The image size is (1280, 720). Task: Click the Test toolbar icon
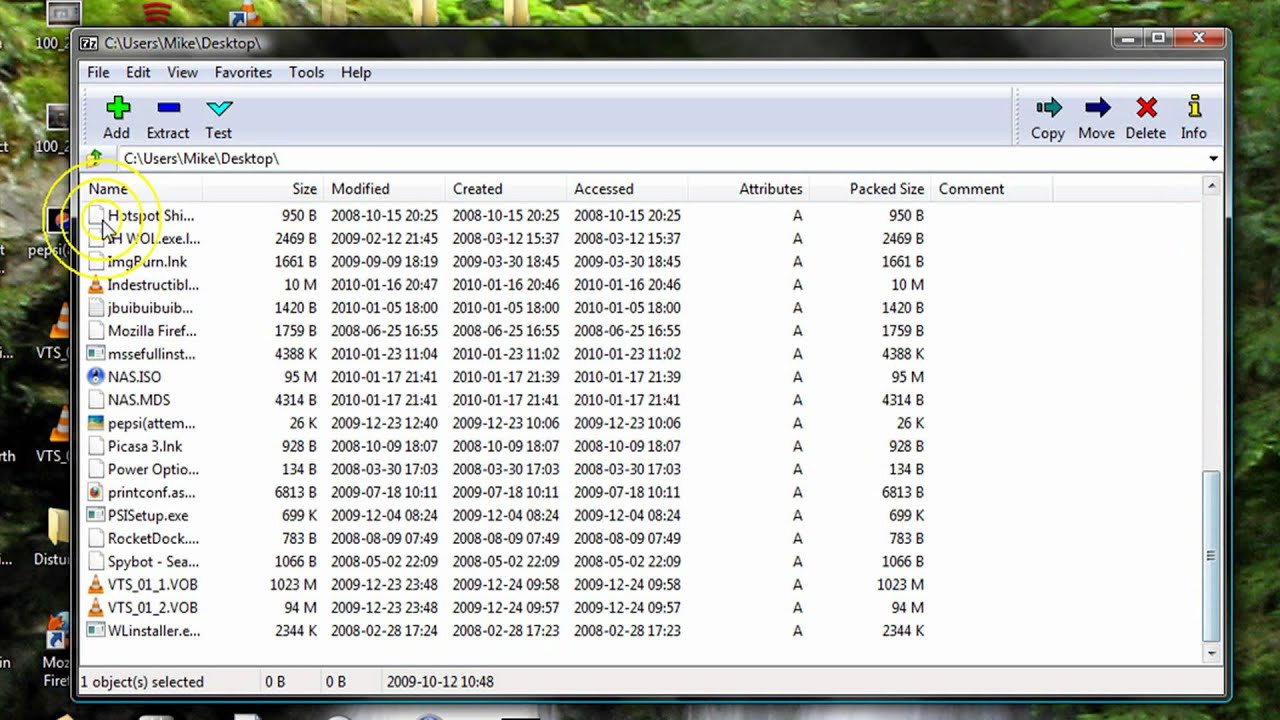(219, 108)
